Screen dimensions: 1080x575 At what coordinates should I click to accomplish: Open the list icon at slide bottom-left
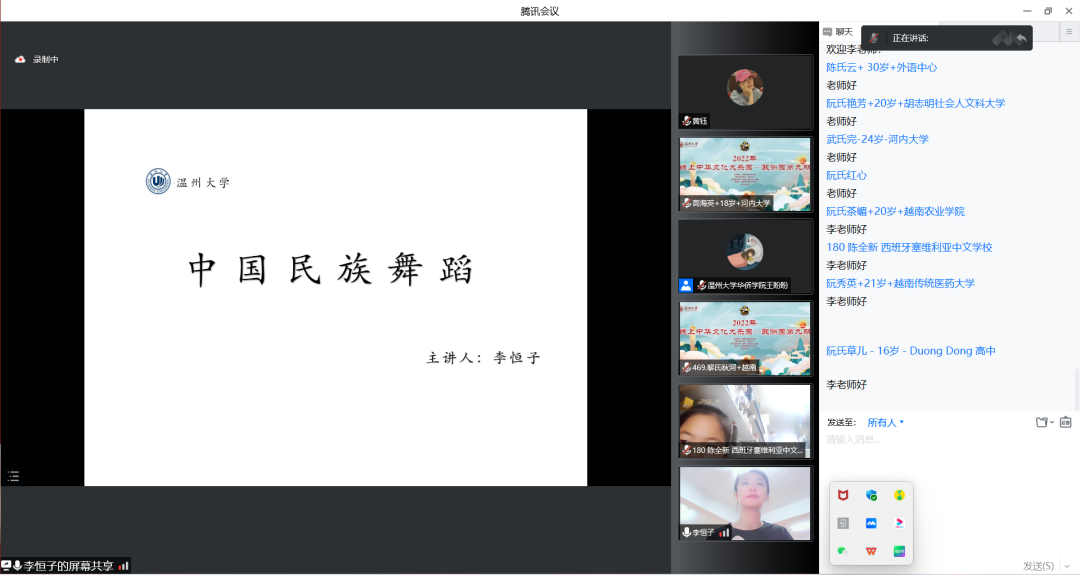pos(14,476)
